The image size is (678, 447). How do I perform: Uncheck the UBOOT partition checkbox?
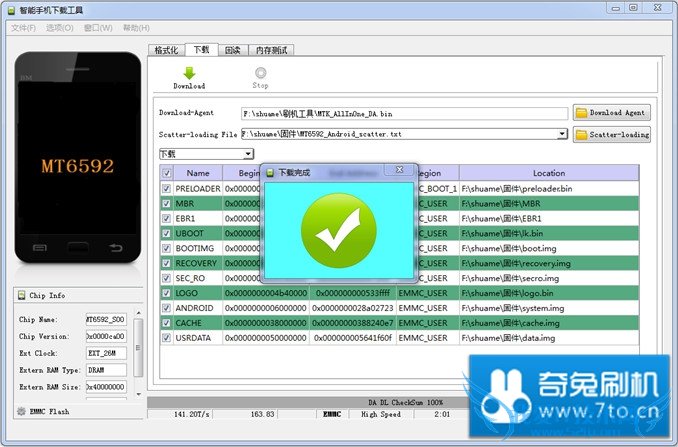click(x=166, y=233)
